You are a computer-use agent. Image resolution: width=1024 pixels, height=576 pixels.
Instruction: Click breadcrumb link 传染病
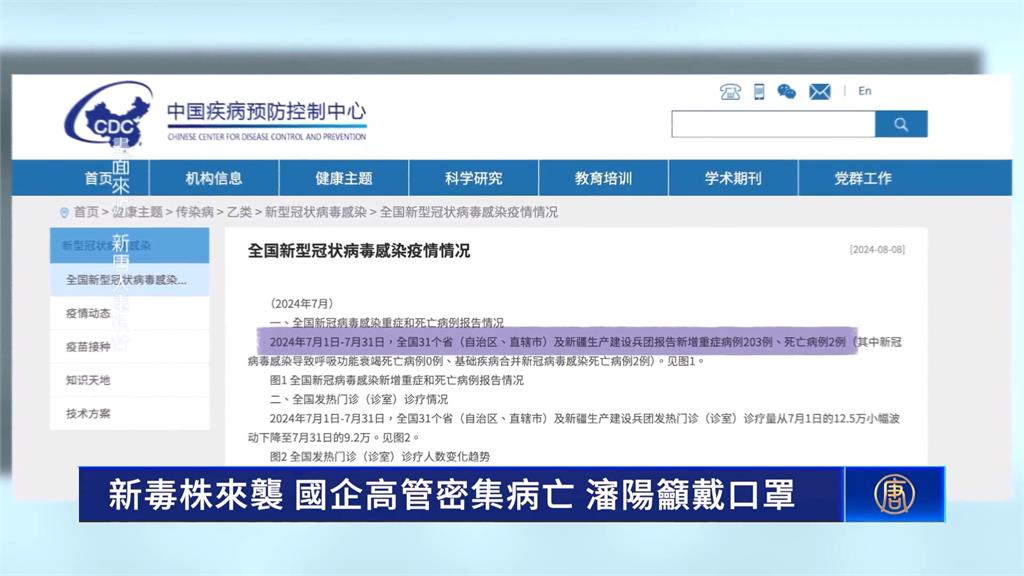pos(195,212)
